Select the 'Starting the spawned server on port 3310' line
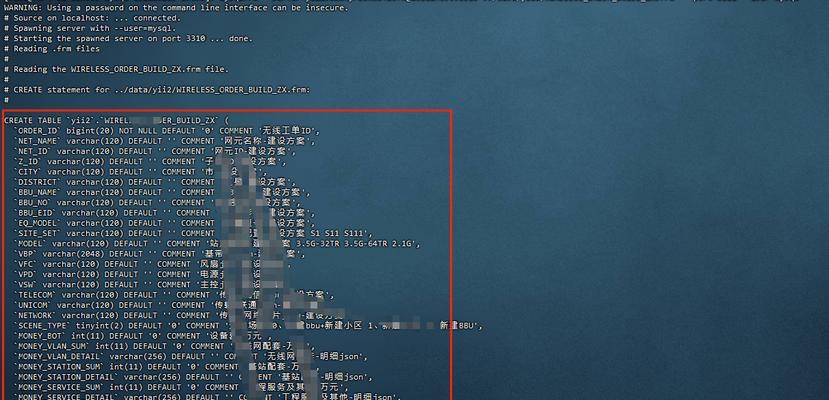 click(x=128, y=39)
